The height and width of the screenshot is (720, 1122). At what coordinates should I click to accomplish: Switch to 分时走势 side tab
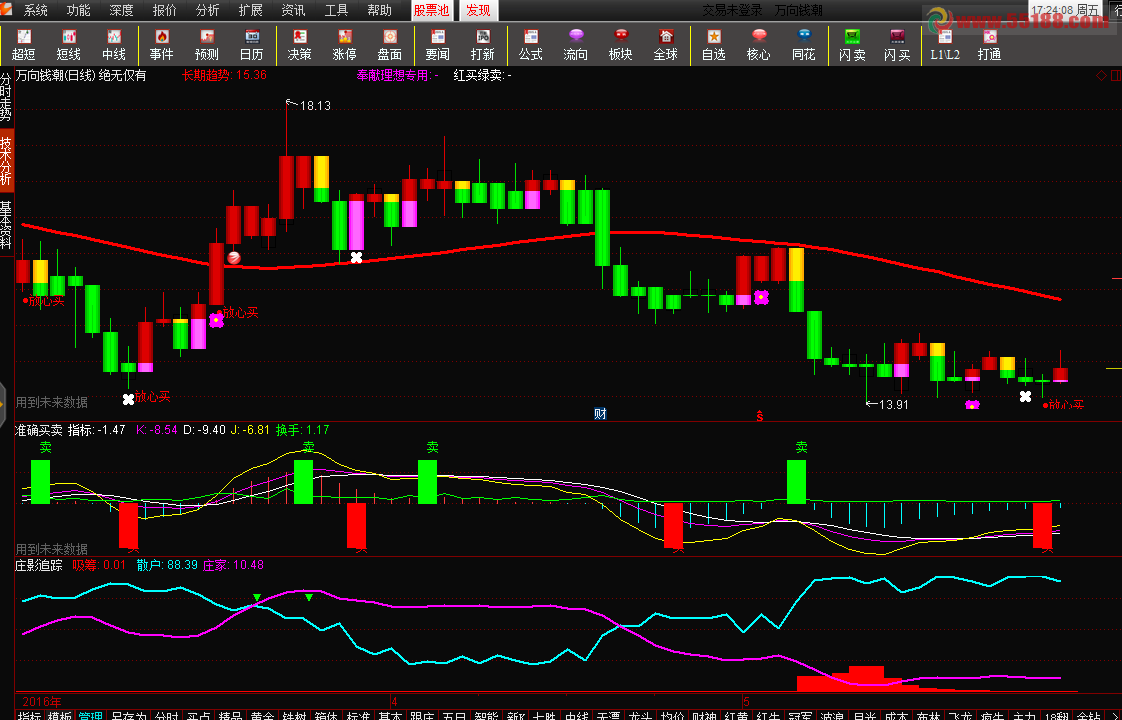tap(6, 97)
